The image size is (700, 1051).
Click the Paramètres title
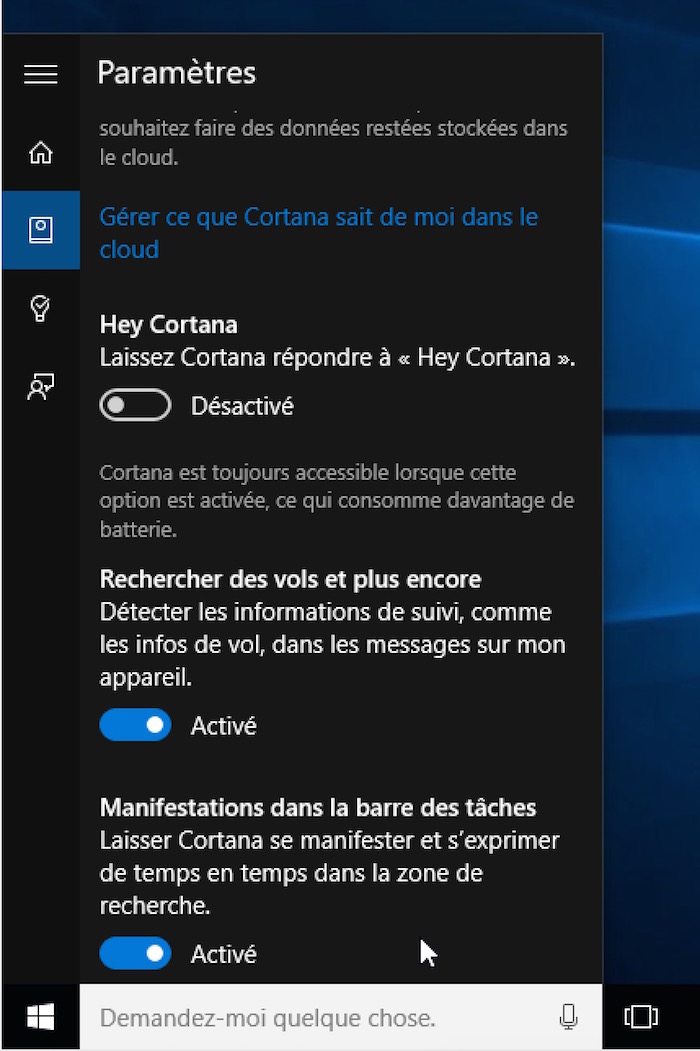[177, 73]
